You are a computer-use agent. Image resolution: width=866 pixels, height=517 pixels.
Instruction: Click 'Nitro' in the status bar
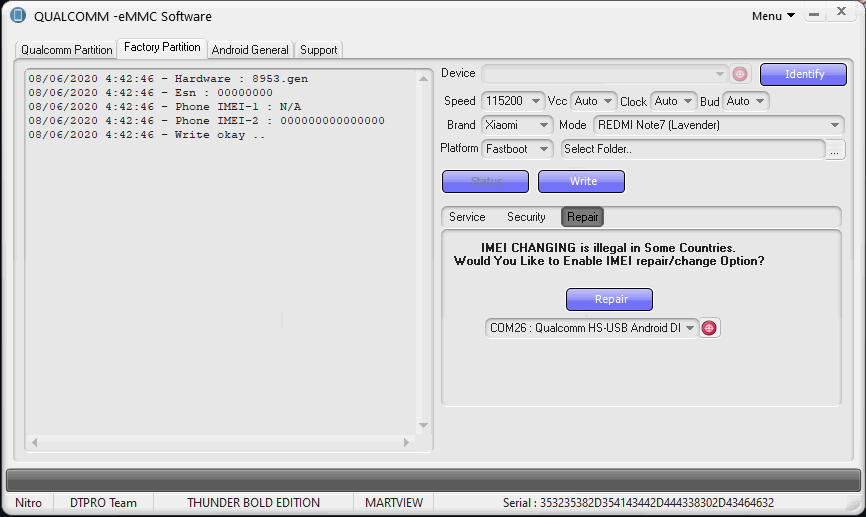pyautogui.click(x=29, y=503)
